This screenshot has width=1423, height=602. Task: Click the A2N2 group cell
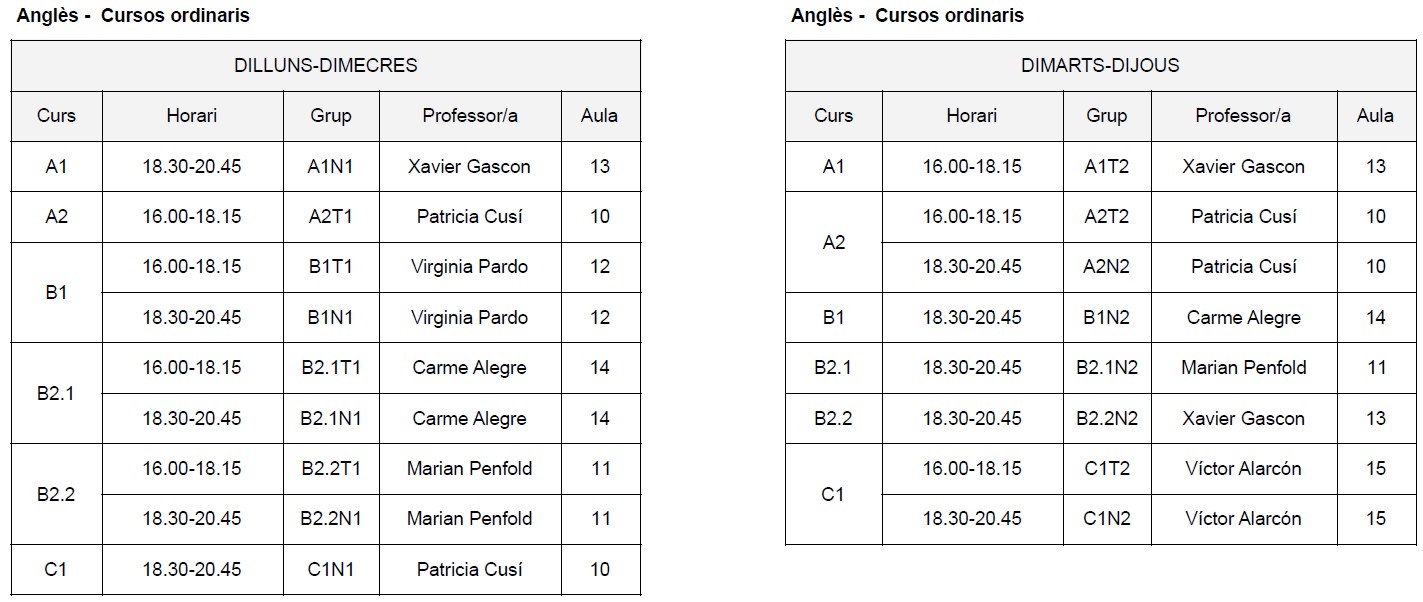click(1106, 267)
